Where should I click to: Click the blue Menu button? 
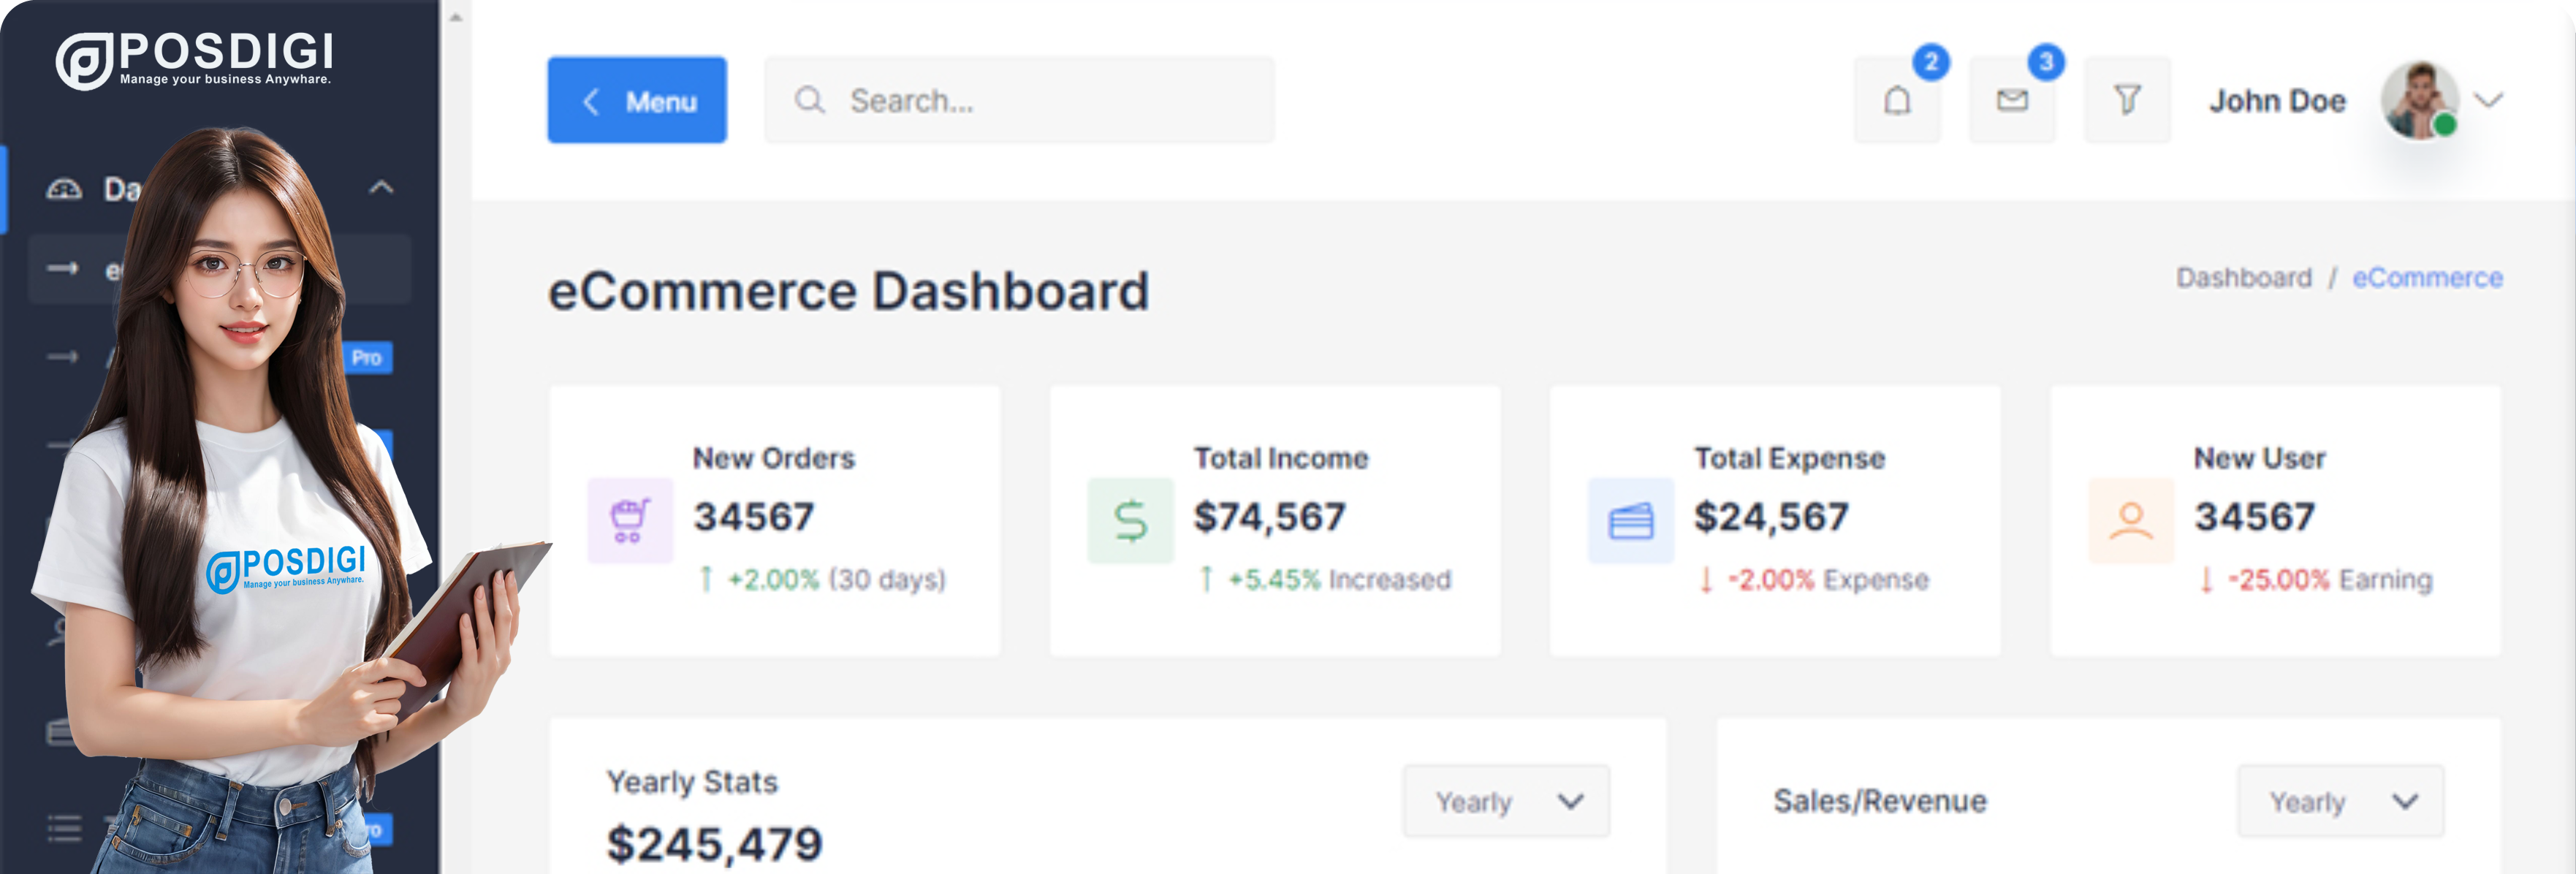coord(637,100)
